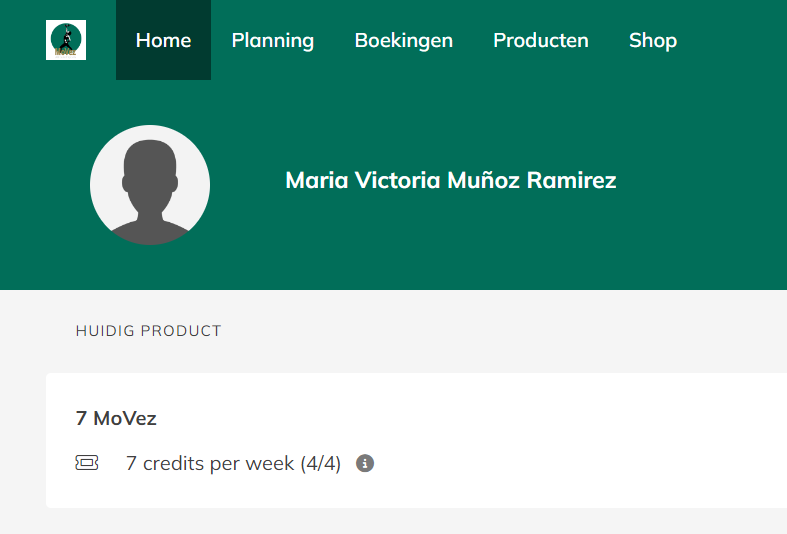Open the Boekingen menu item
The width and height of the screenshot is (787, 534).
pyautogui.click(x=404, y=40)
